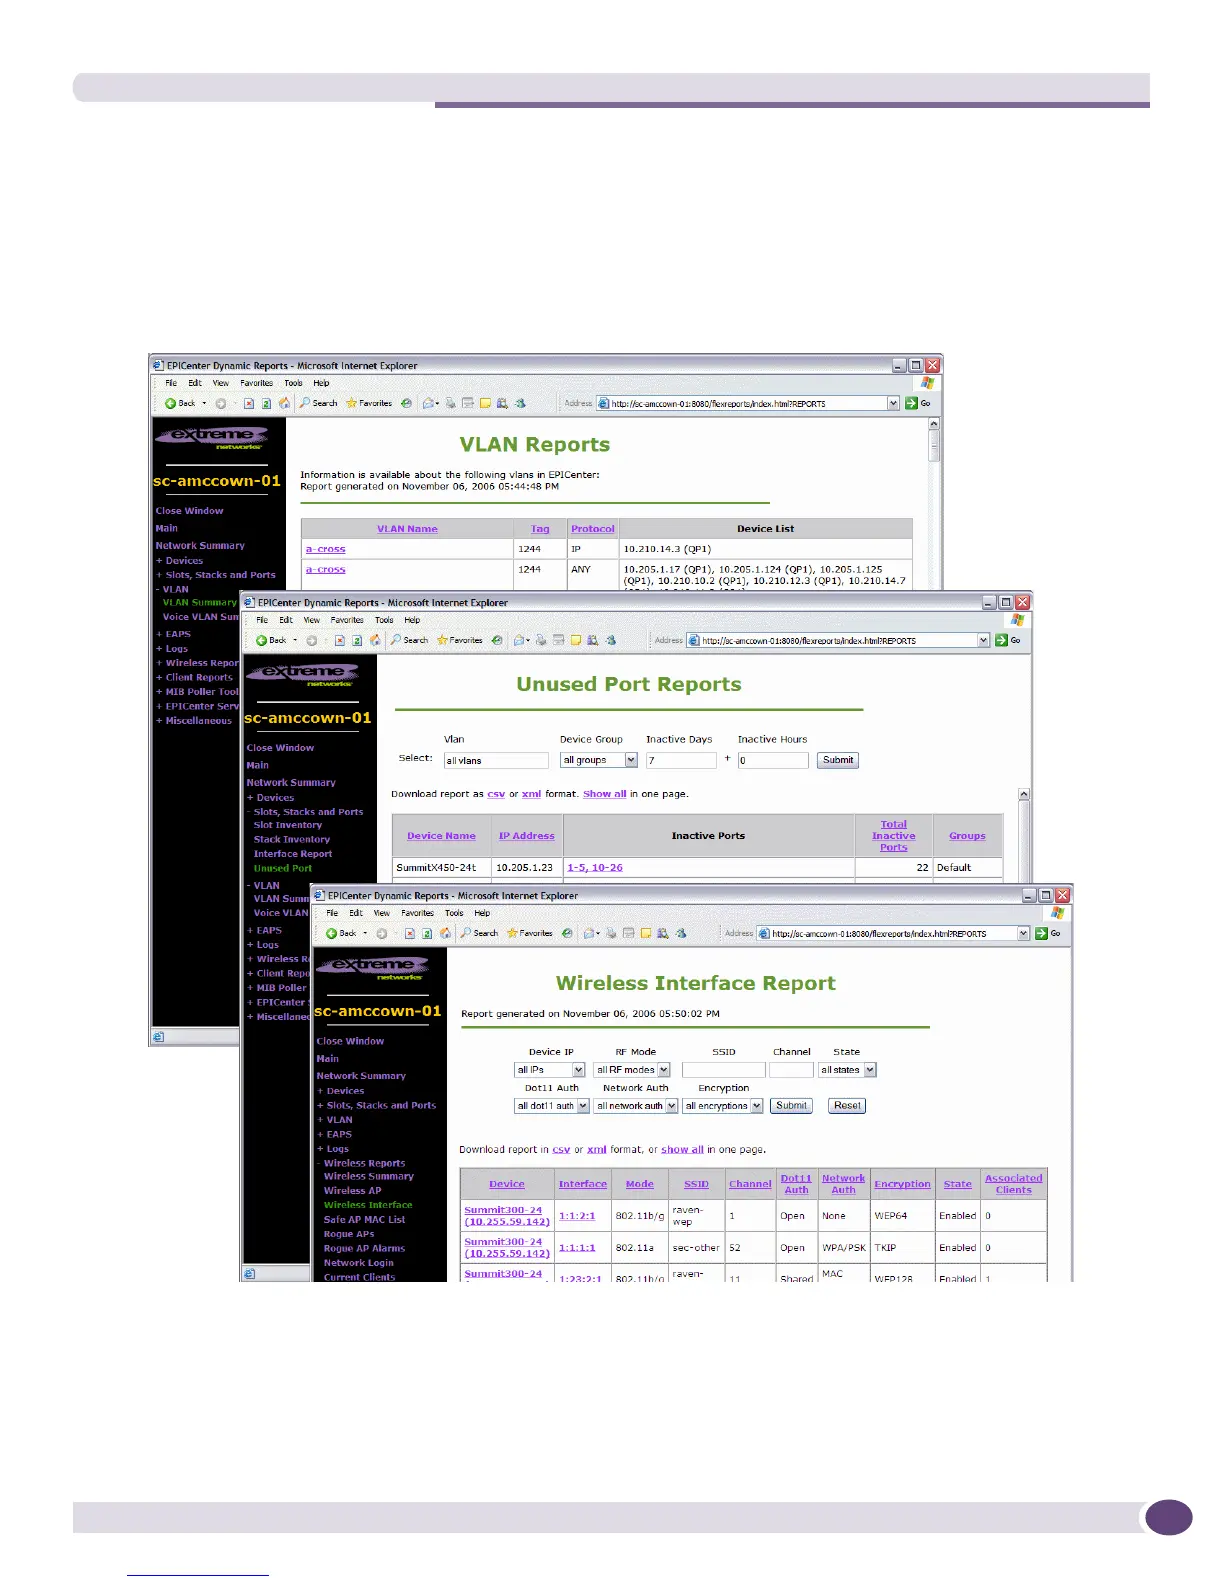Open File menu in Wireless Interface Report window
The image size is (1224, 1584).
click(x=332, y=913)
